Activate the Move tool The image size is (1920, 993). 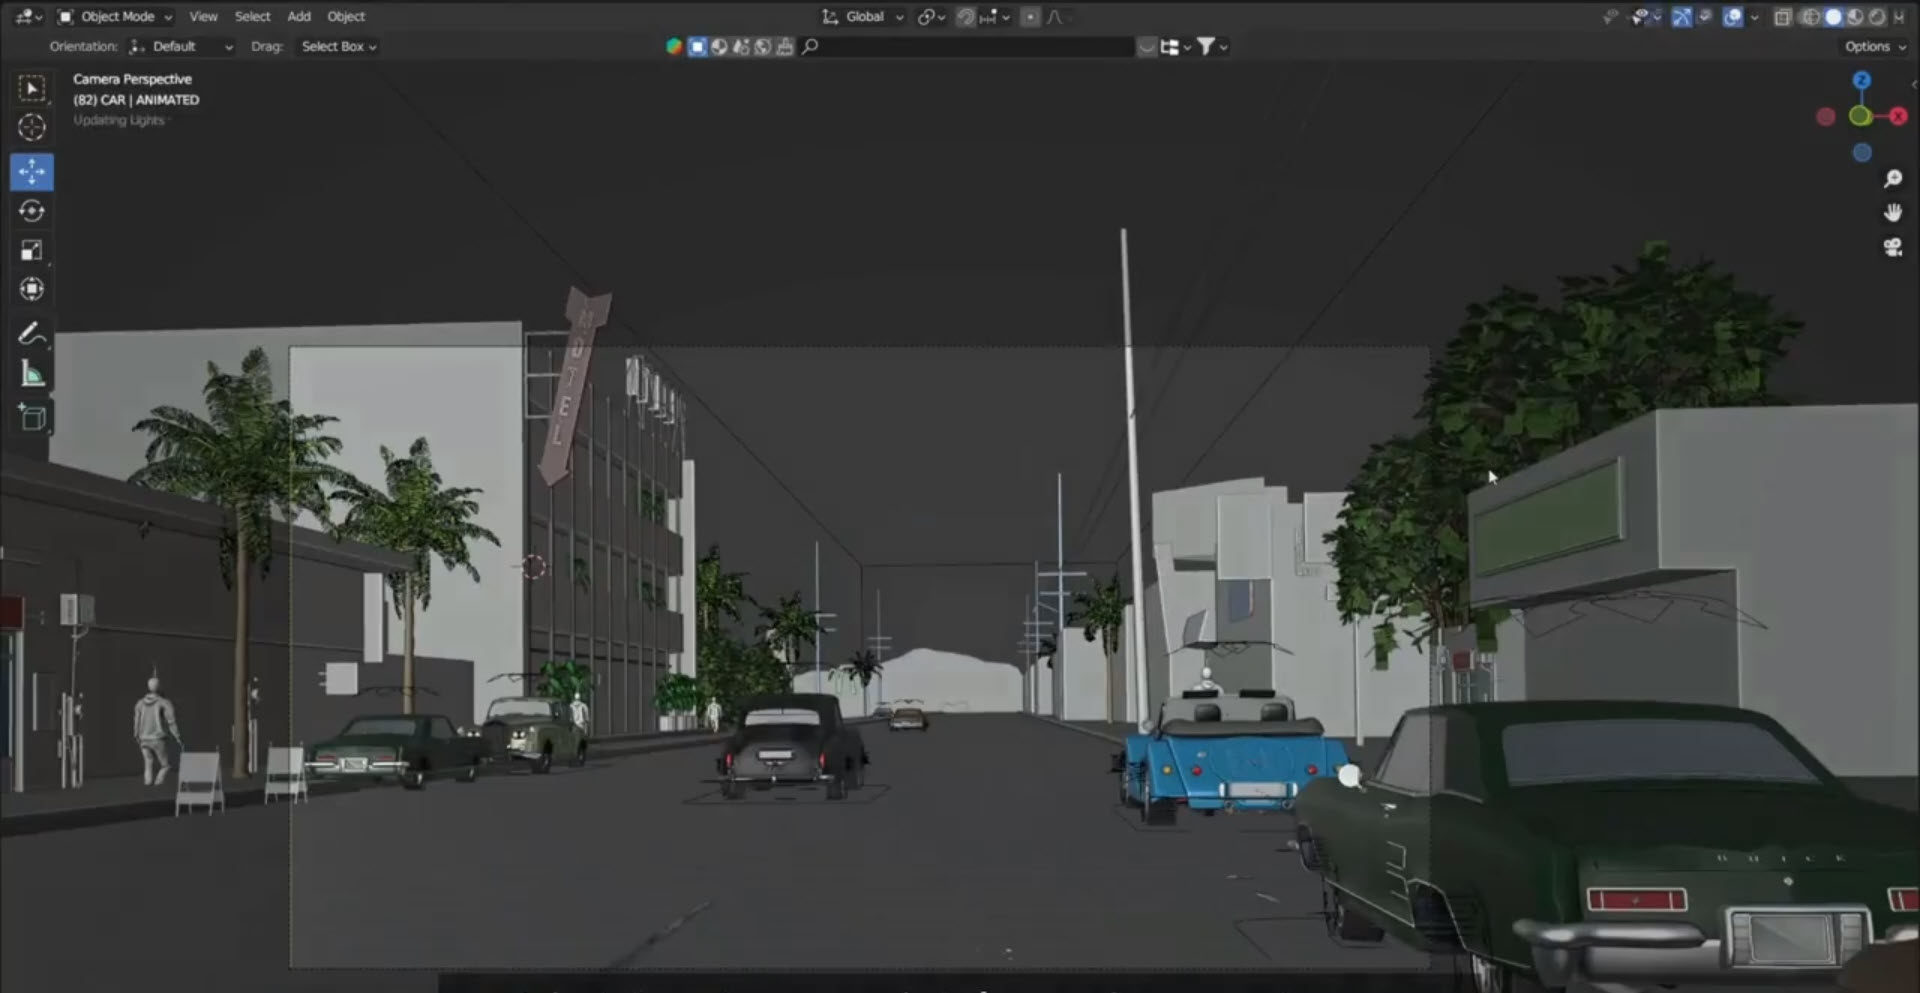(x=32, y=172)
